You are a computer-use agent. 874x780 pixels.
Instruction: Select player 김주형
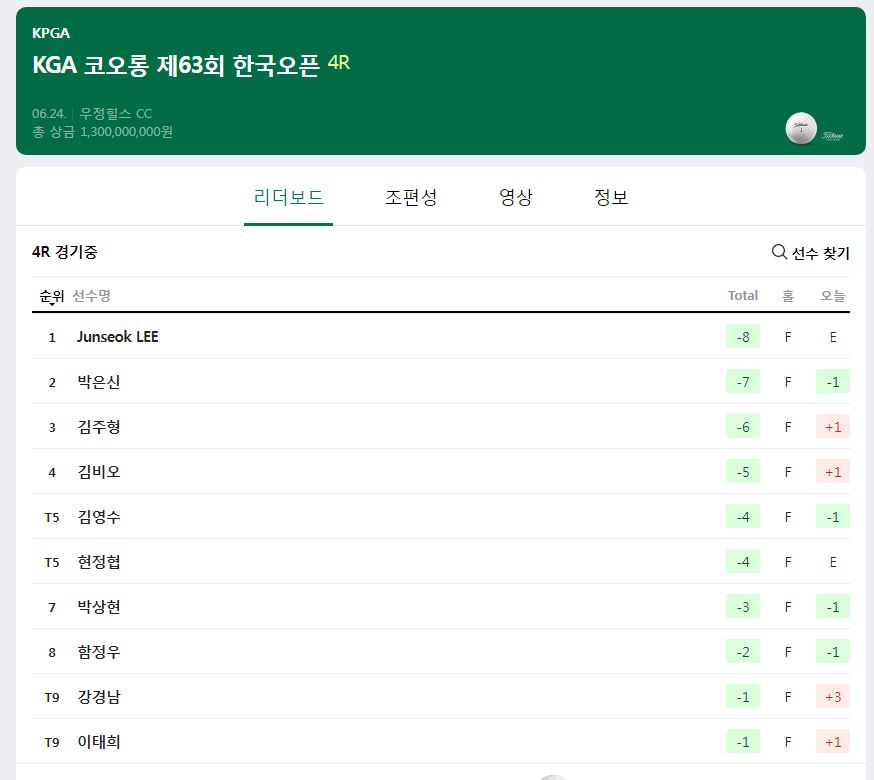[x=99, y=427]
